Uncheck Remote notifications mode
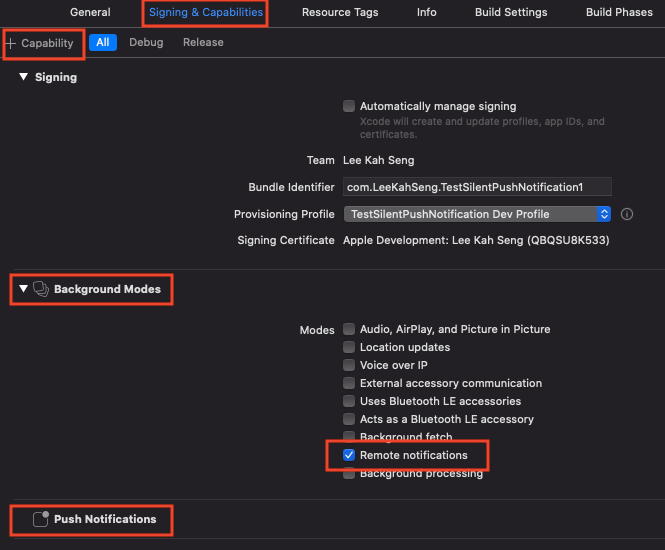Screen dimensions: 665x550 349,455
